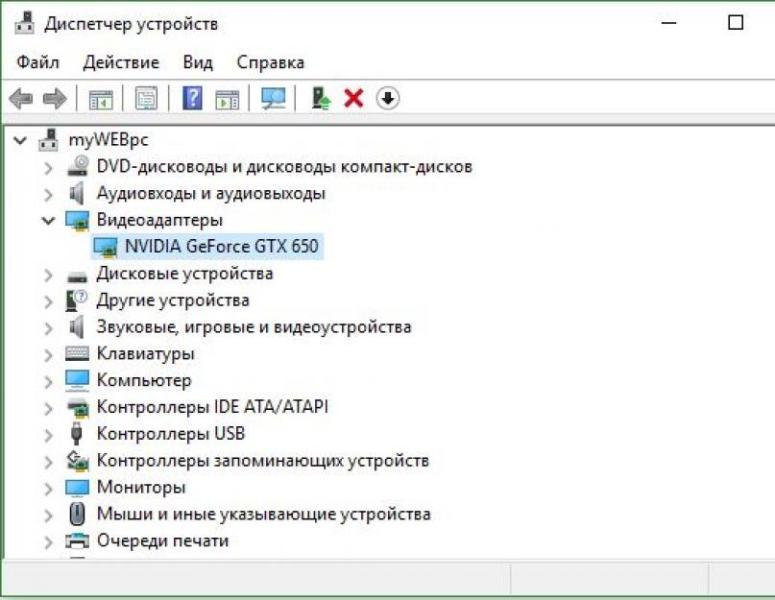
Task: Click the IDE ATA/ATAPI controllers icon
Action: click(x=78, y=407)
